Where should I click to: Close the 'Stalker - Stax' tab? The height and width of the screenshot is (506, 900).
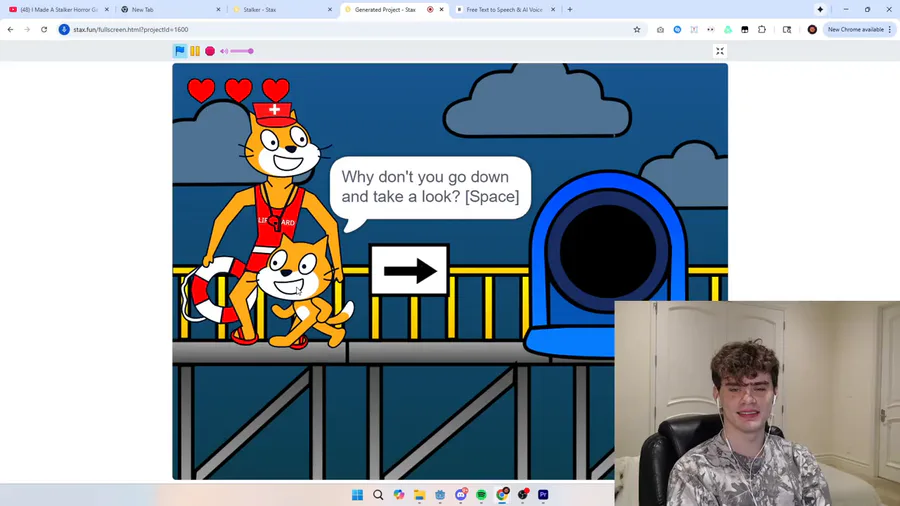click(329, 9)
